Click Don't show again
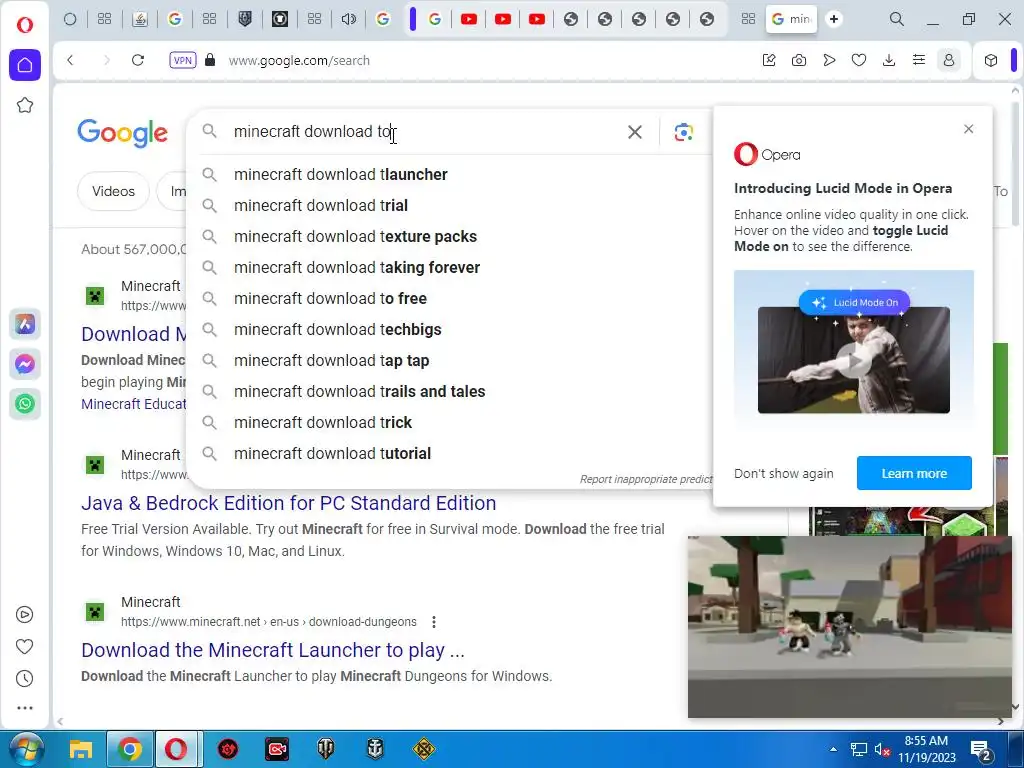This screenshot has width=1024, height=768. coord(784,473)
